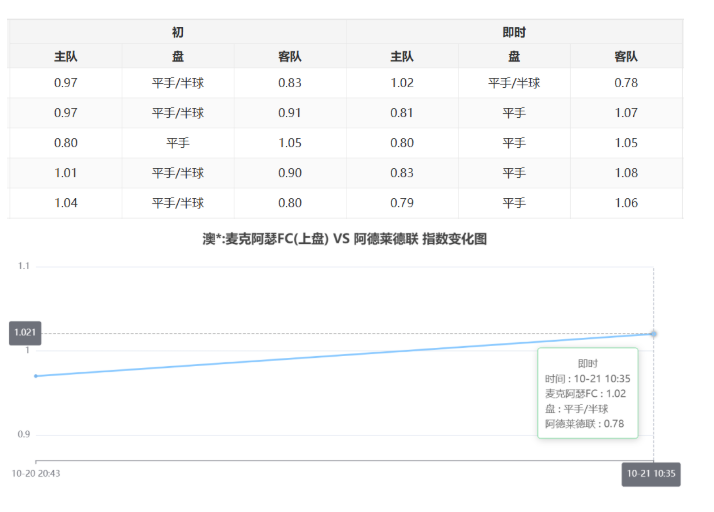Select the 初 header group
Screen dimensions: 714x512
tap(177, 32)
